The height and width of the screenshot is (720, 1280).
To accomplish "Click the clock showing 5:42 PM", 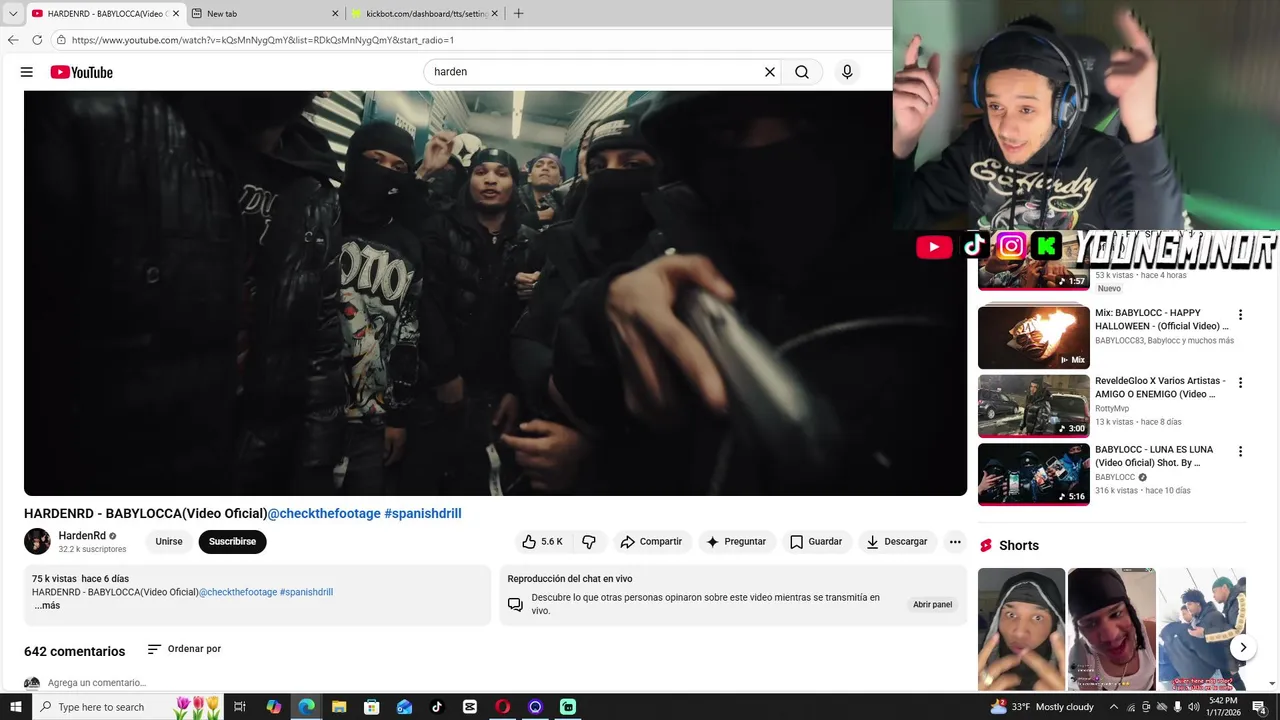I will (1223, 707).
